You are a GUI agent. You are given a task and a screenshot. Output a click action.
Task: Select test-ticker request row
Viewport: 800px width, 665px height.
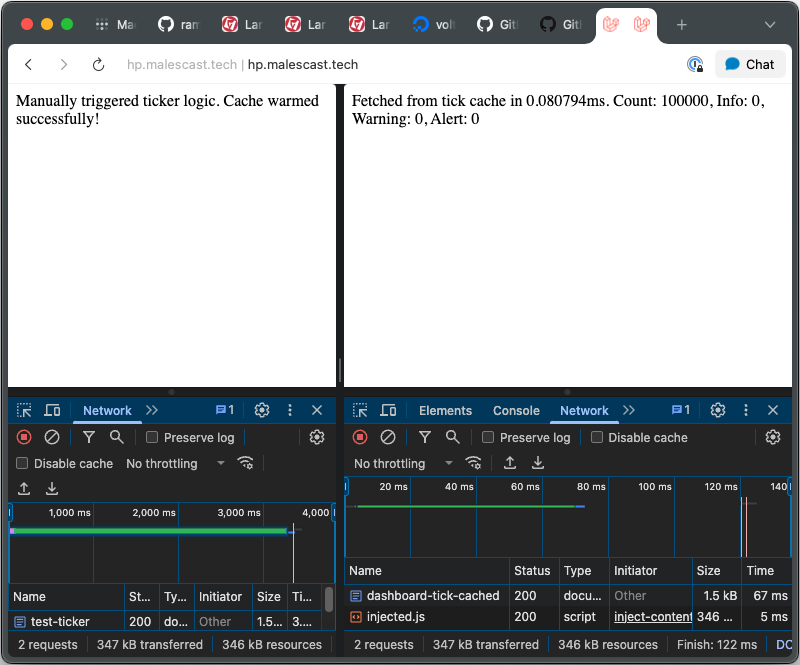166,622
